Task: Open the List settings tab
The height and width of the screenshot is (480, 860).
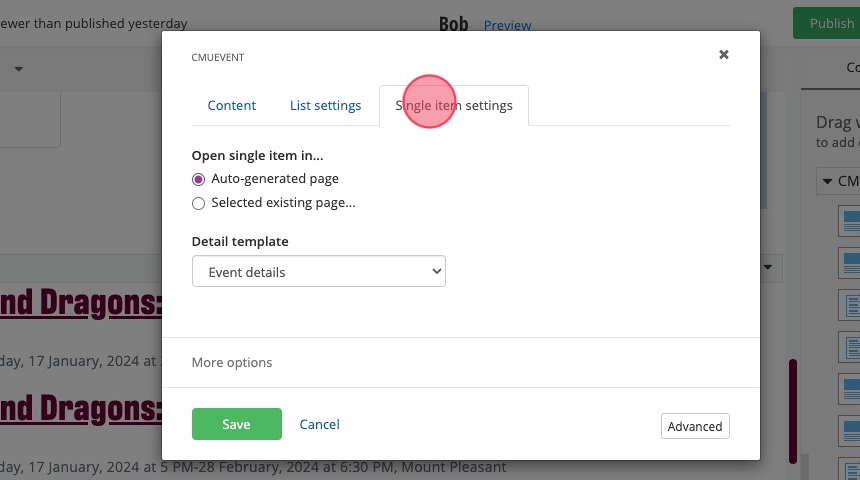Action: coord(325,105)
